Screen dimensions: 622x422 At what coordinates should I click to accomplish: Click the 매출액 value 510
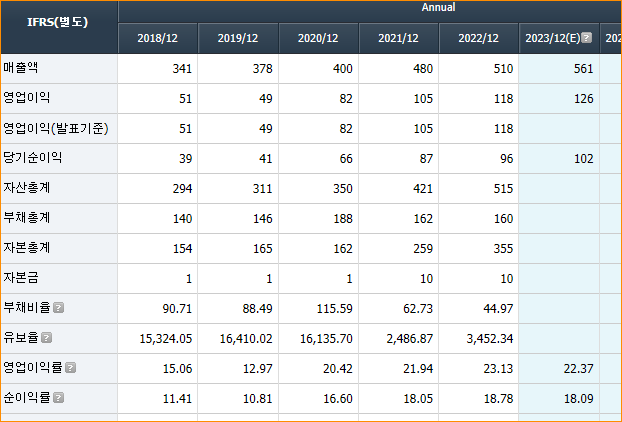tap(503, 69)
